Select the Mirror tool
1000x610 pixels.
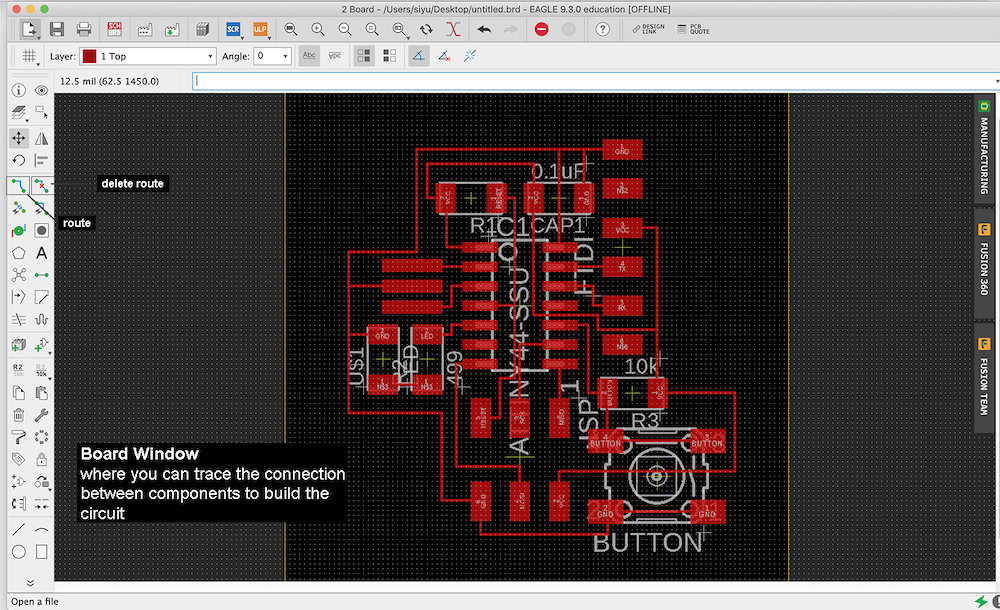coord(41,138)
